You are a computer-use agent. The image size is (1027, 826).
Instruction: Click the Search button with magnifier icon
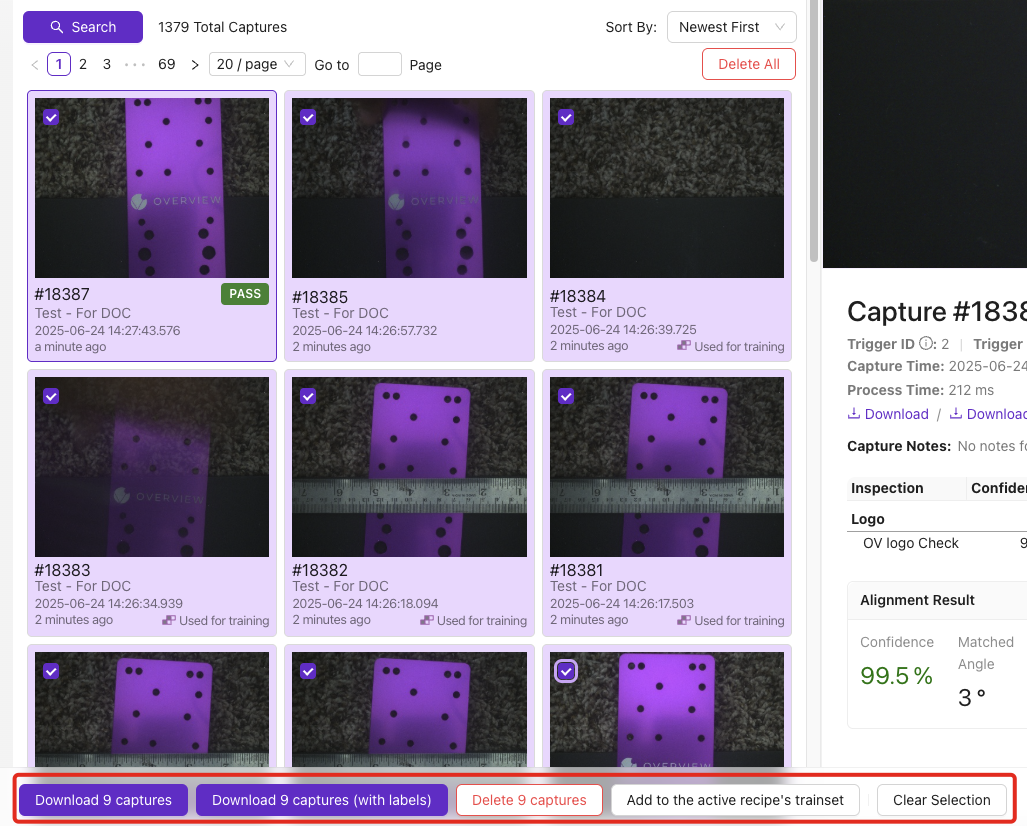coord(83,27)
